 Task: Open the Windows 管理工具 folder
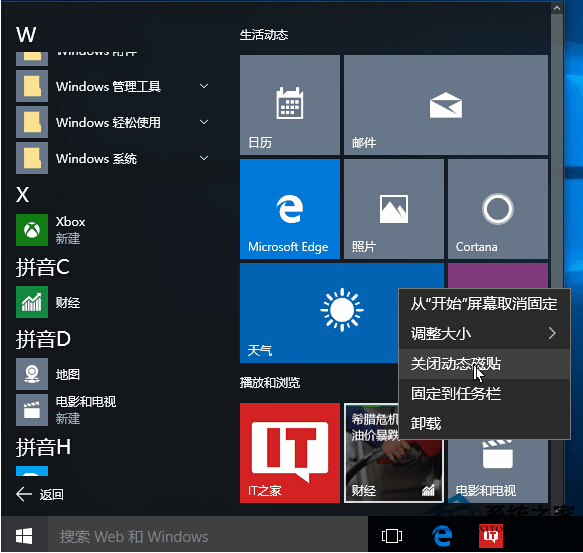(112, 86)
